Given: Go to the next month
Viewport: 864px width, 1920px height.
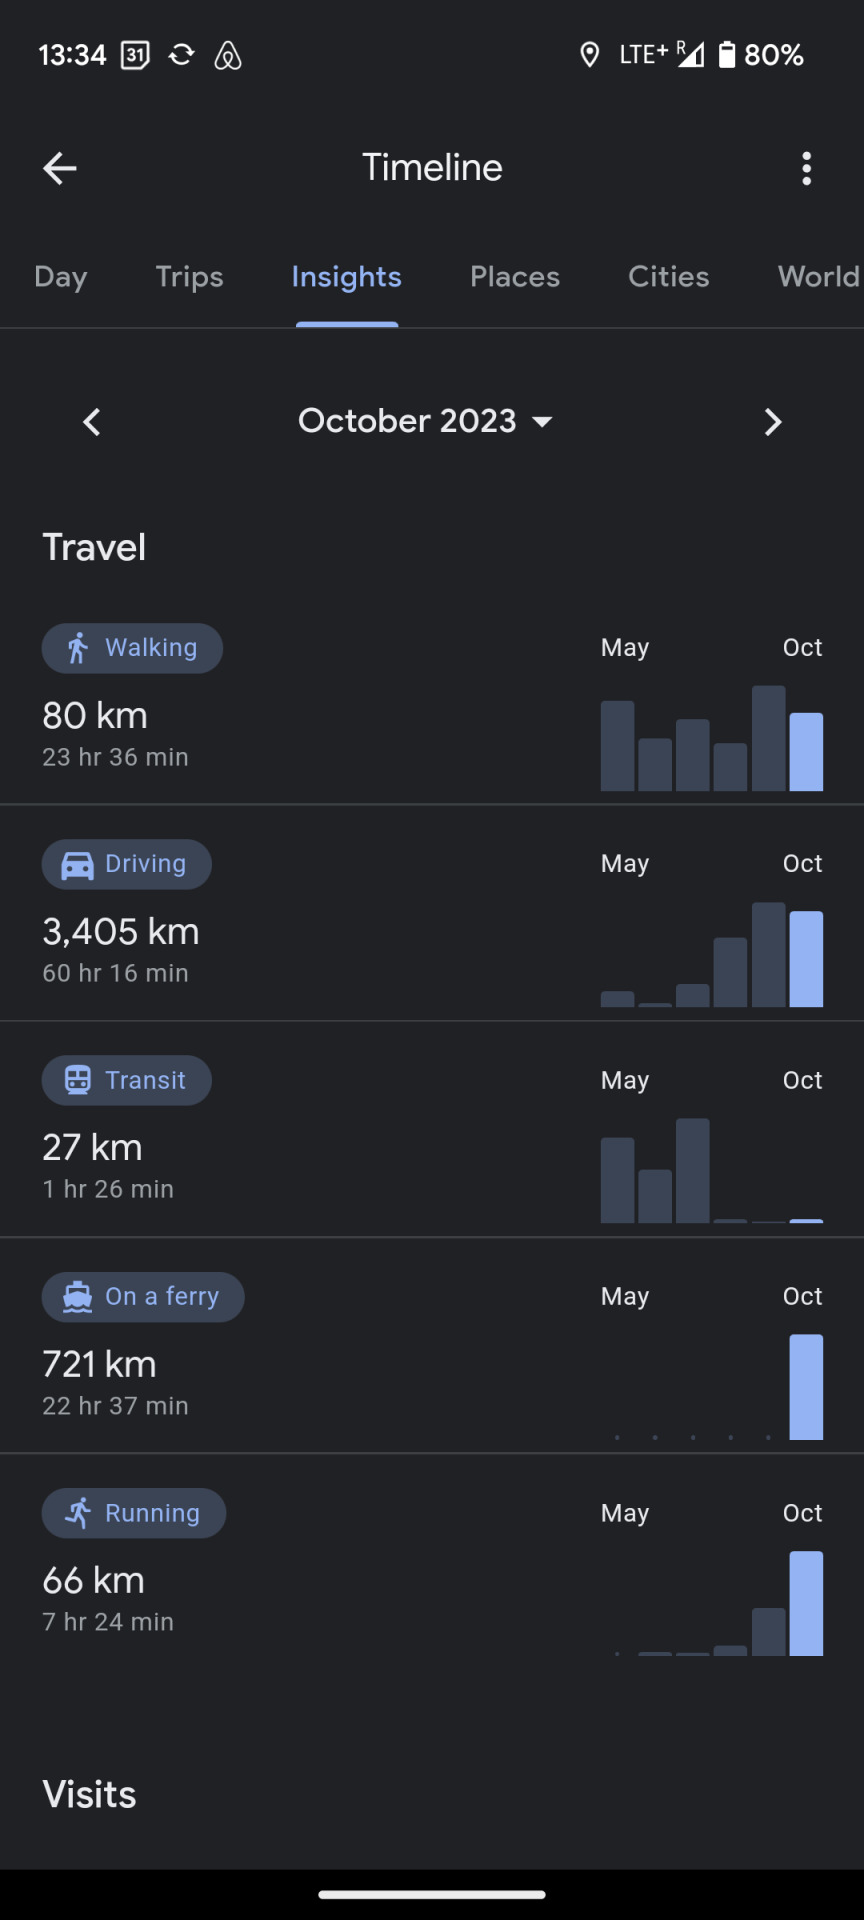Looking at the screenshot, I should coord(772,422).
